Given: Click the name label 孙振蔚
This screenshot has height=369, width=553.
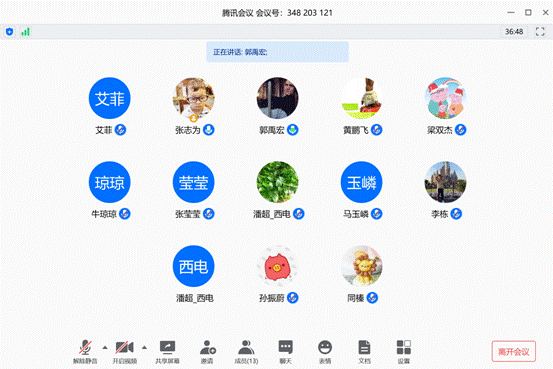Looking at the screenshot, I should coord(272,298).
